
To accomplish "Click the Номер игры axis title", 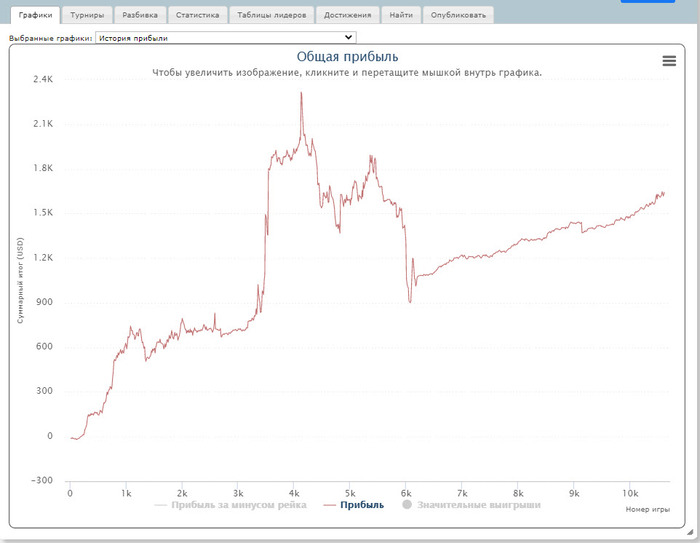I will [647, 509].
